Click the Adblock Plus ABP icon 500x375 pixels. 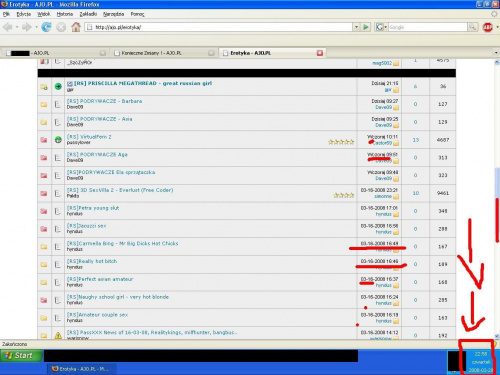pyautogui.click(x=488, y=27)
